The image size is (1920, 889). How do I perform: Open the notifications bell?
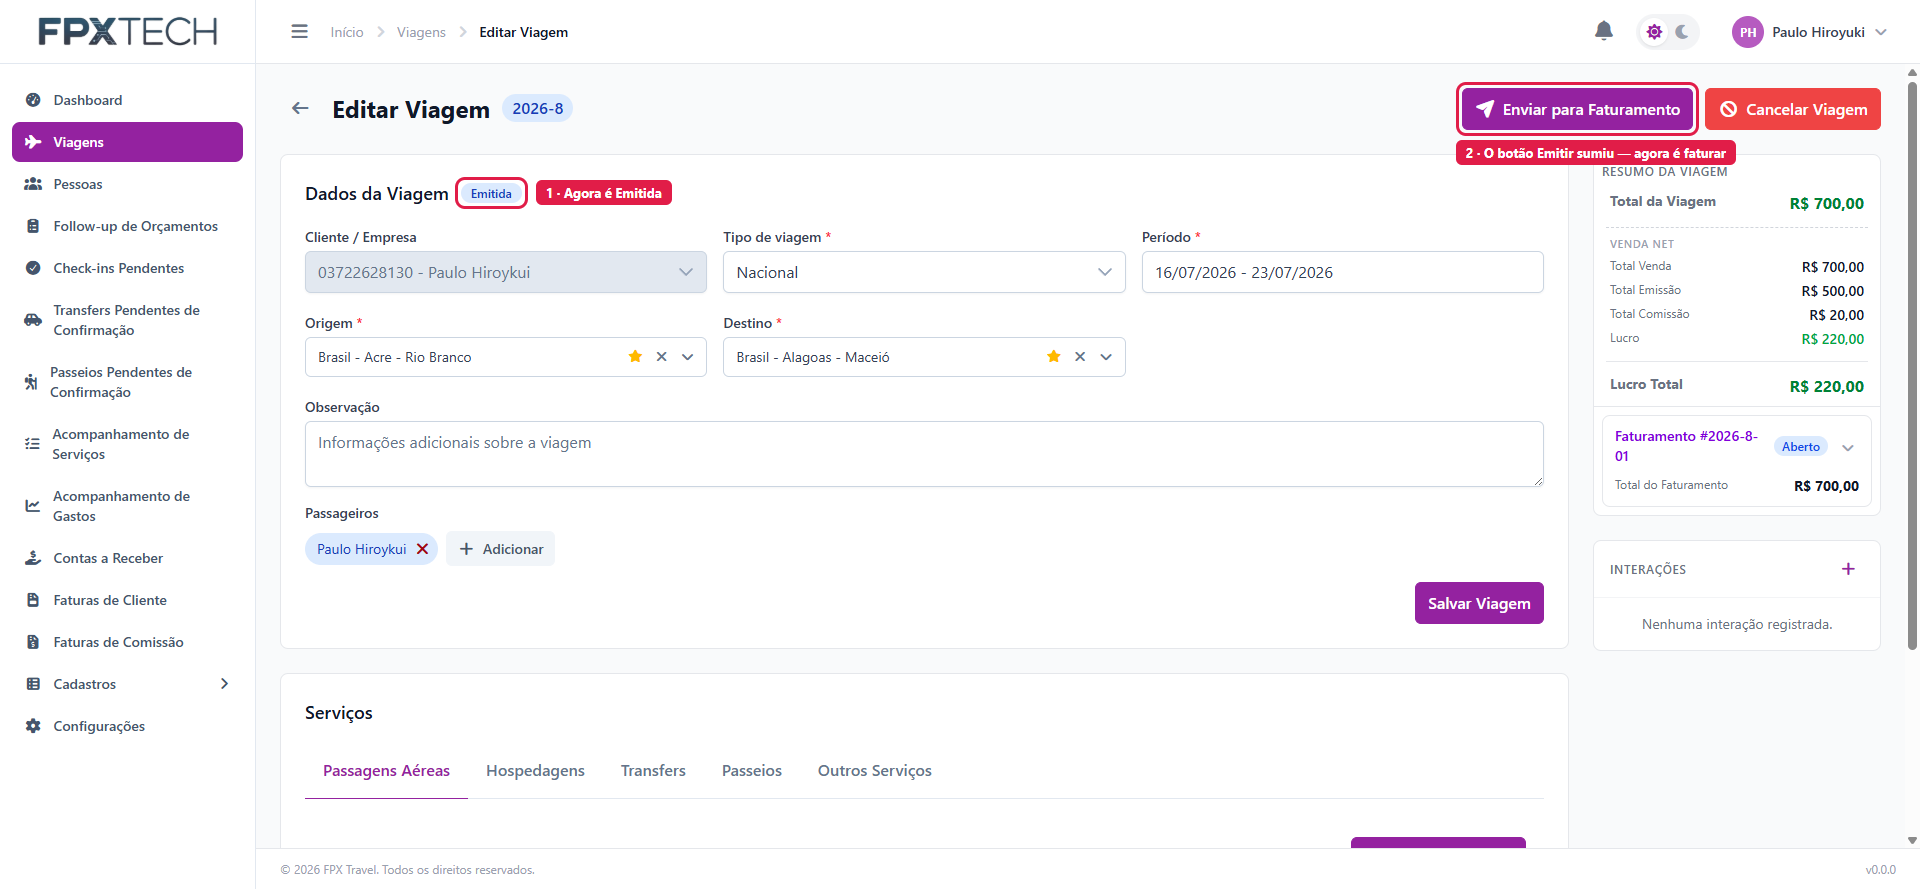tap(1603, 31)
